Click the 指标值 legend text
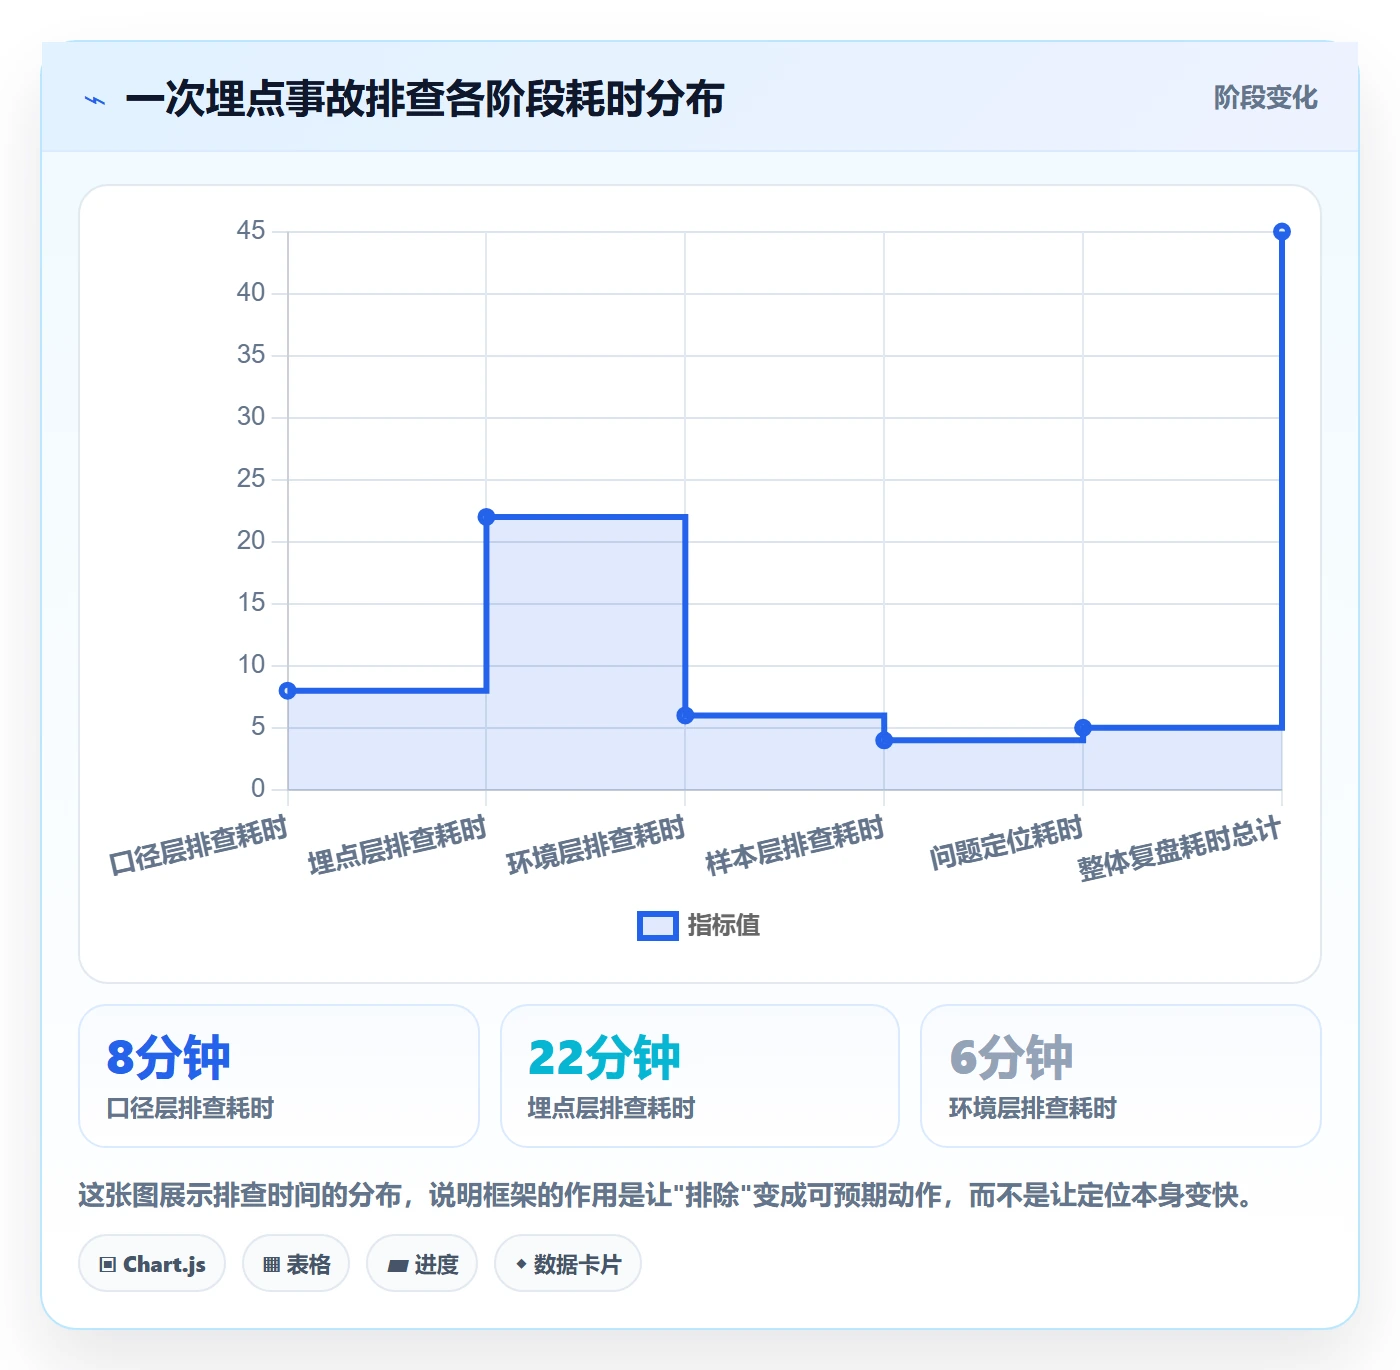 (x=724, y=926)
